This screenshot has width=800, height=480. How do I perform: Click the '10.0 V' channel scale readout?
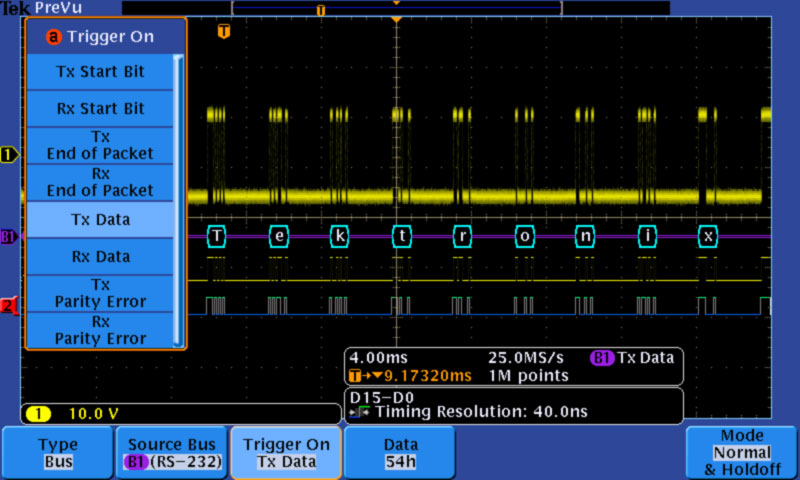(93, 414)
